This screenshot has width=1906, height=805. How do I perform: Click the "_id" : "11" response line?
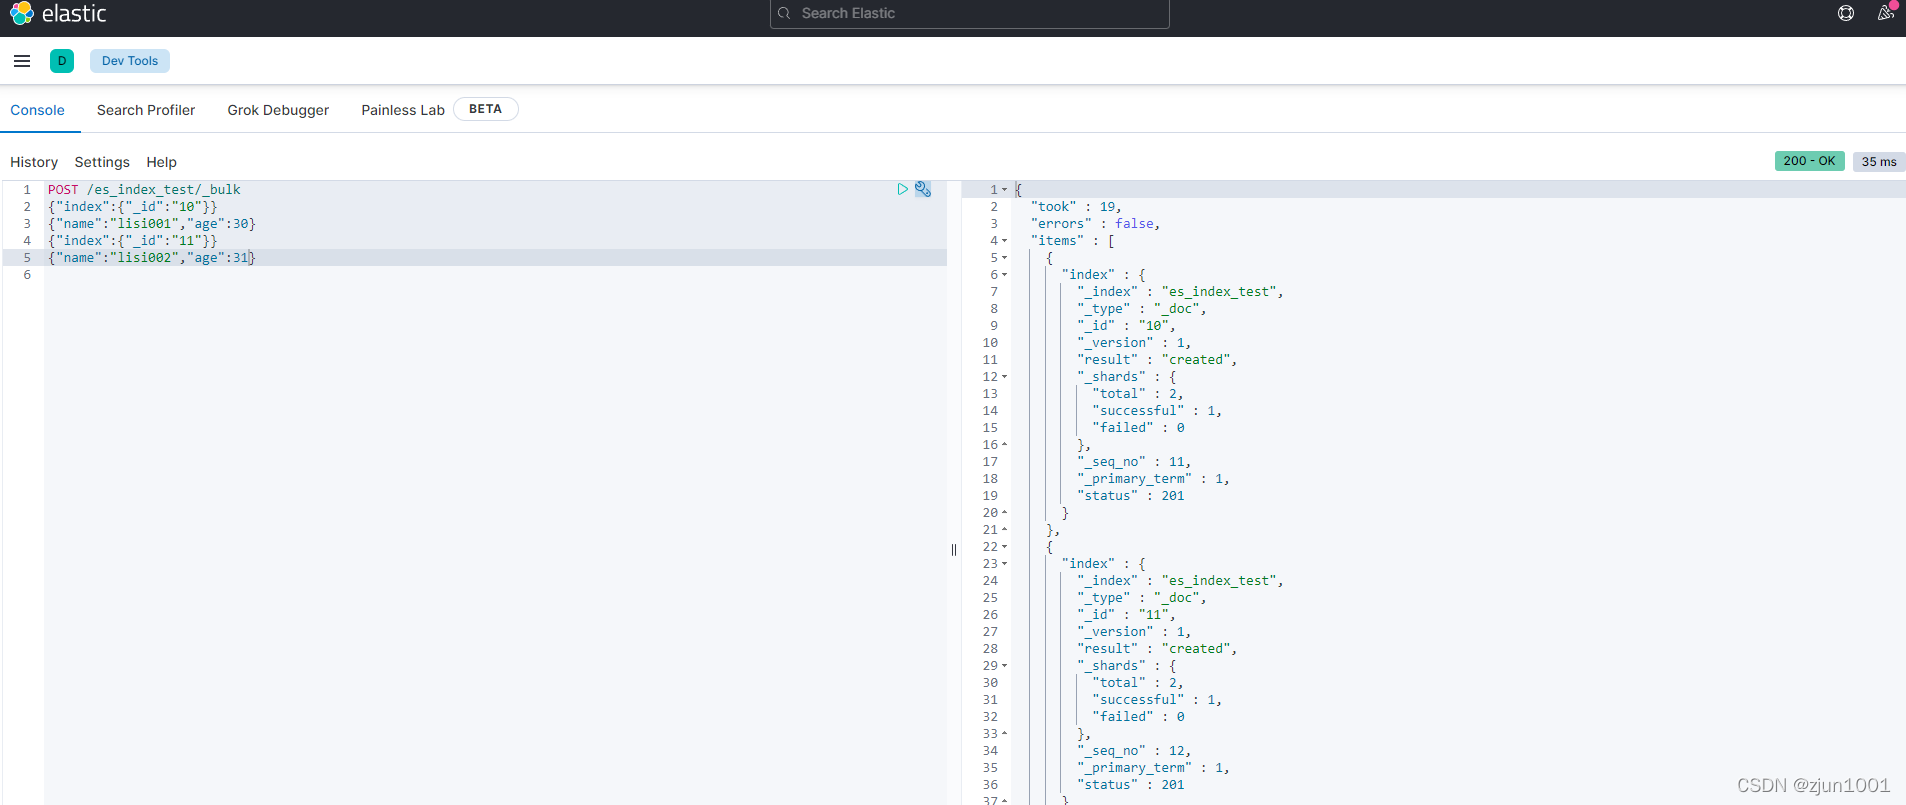[1126, 615]
